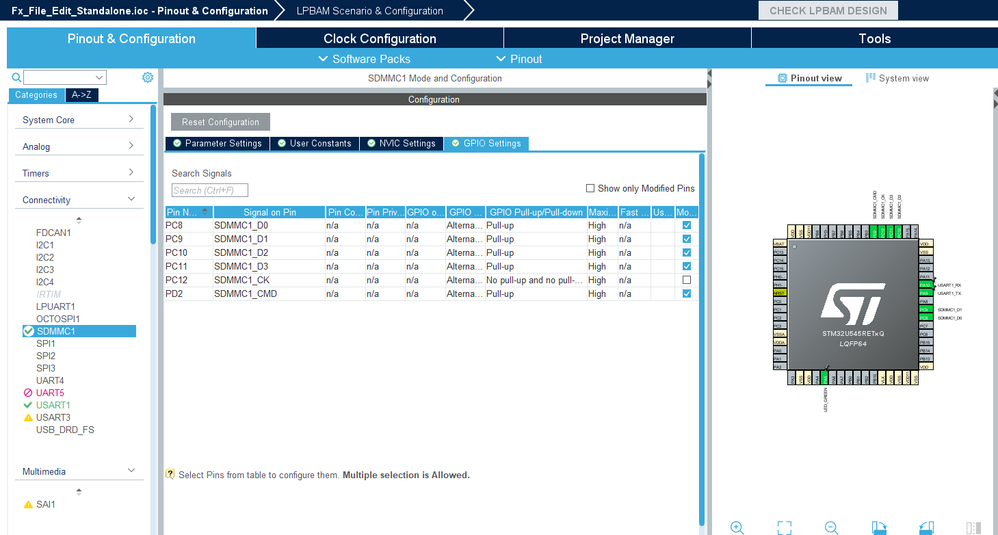Open the peripheral search combo box dropdown arrow
The image size is (998, 535).
(99, 78)
